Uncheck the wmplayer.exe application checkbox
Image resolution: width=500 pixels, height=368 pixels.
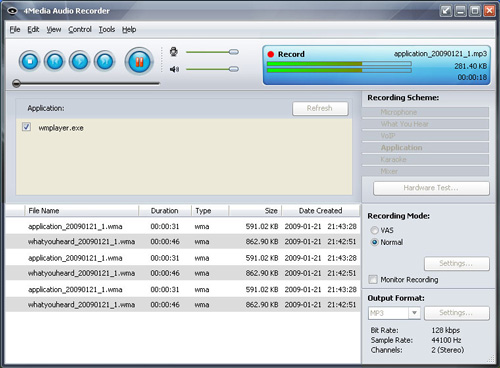[26, 127]
